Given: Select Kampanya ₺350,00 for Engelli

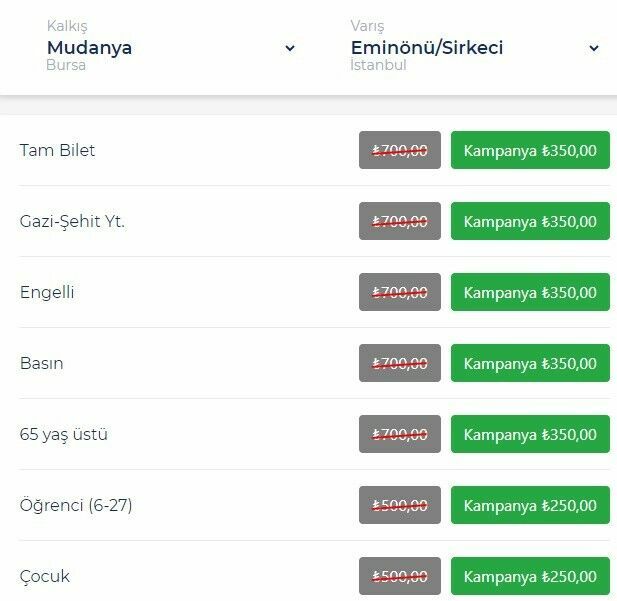Looking at the screenshot, I should pos(530,293).
